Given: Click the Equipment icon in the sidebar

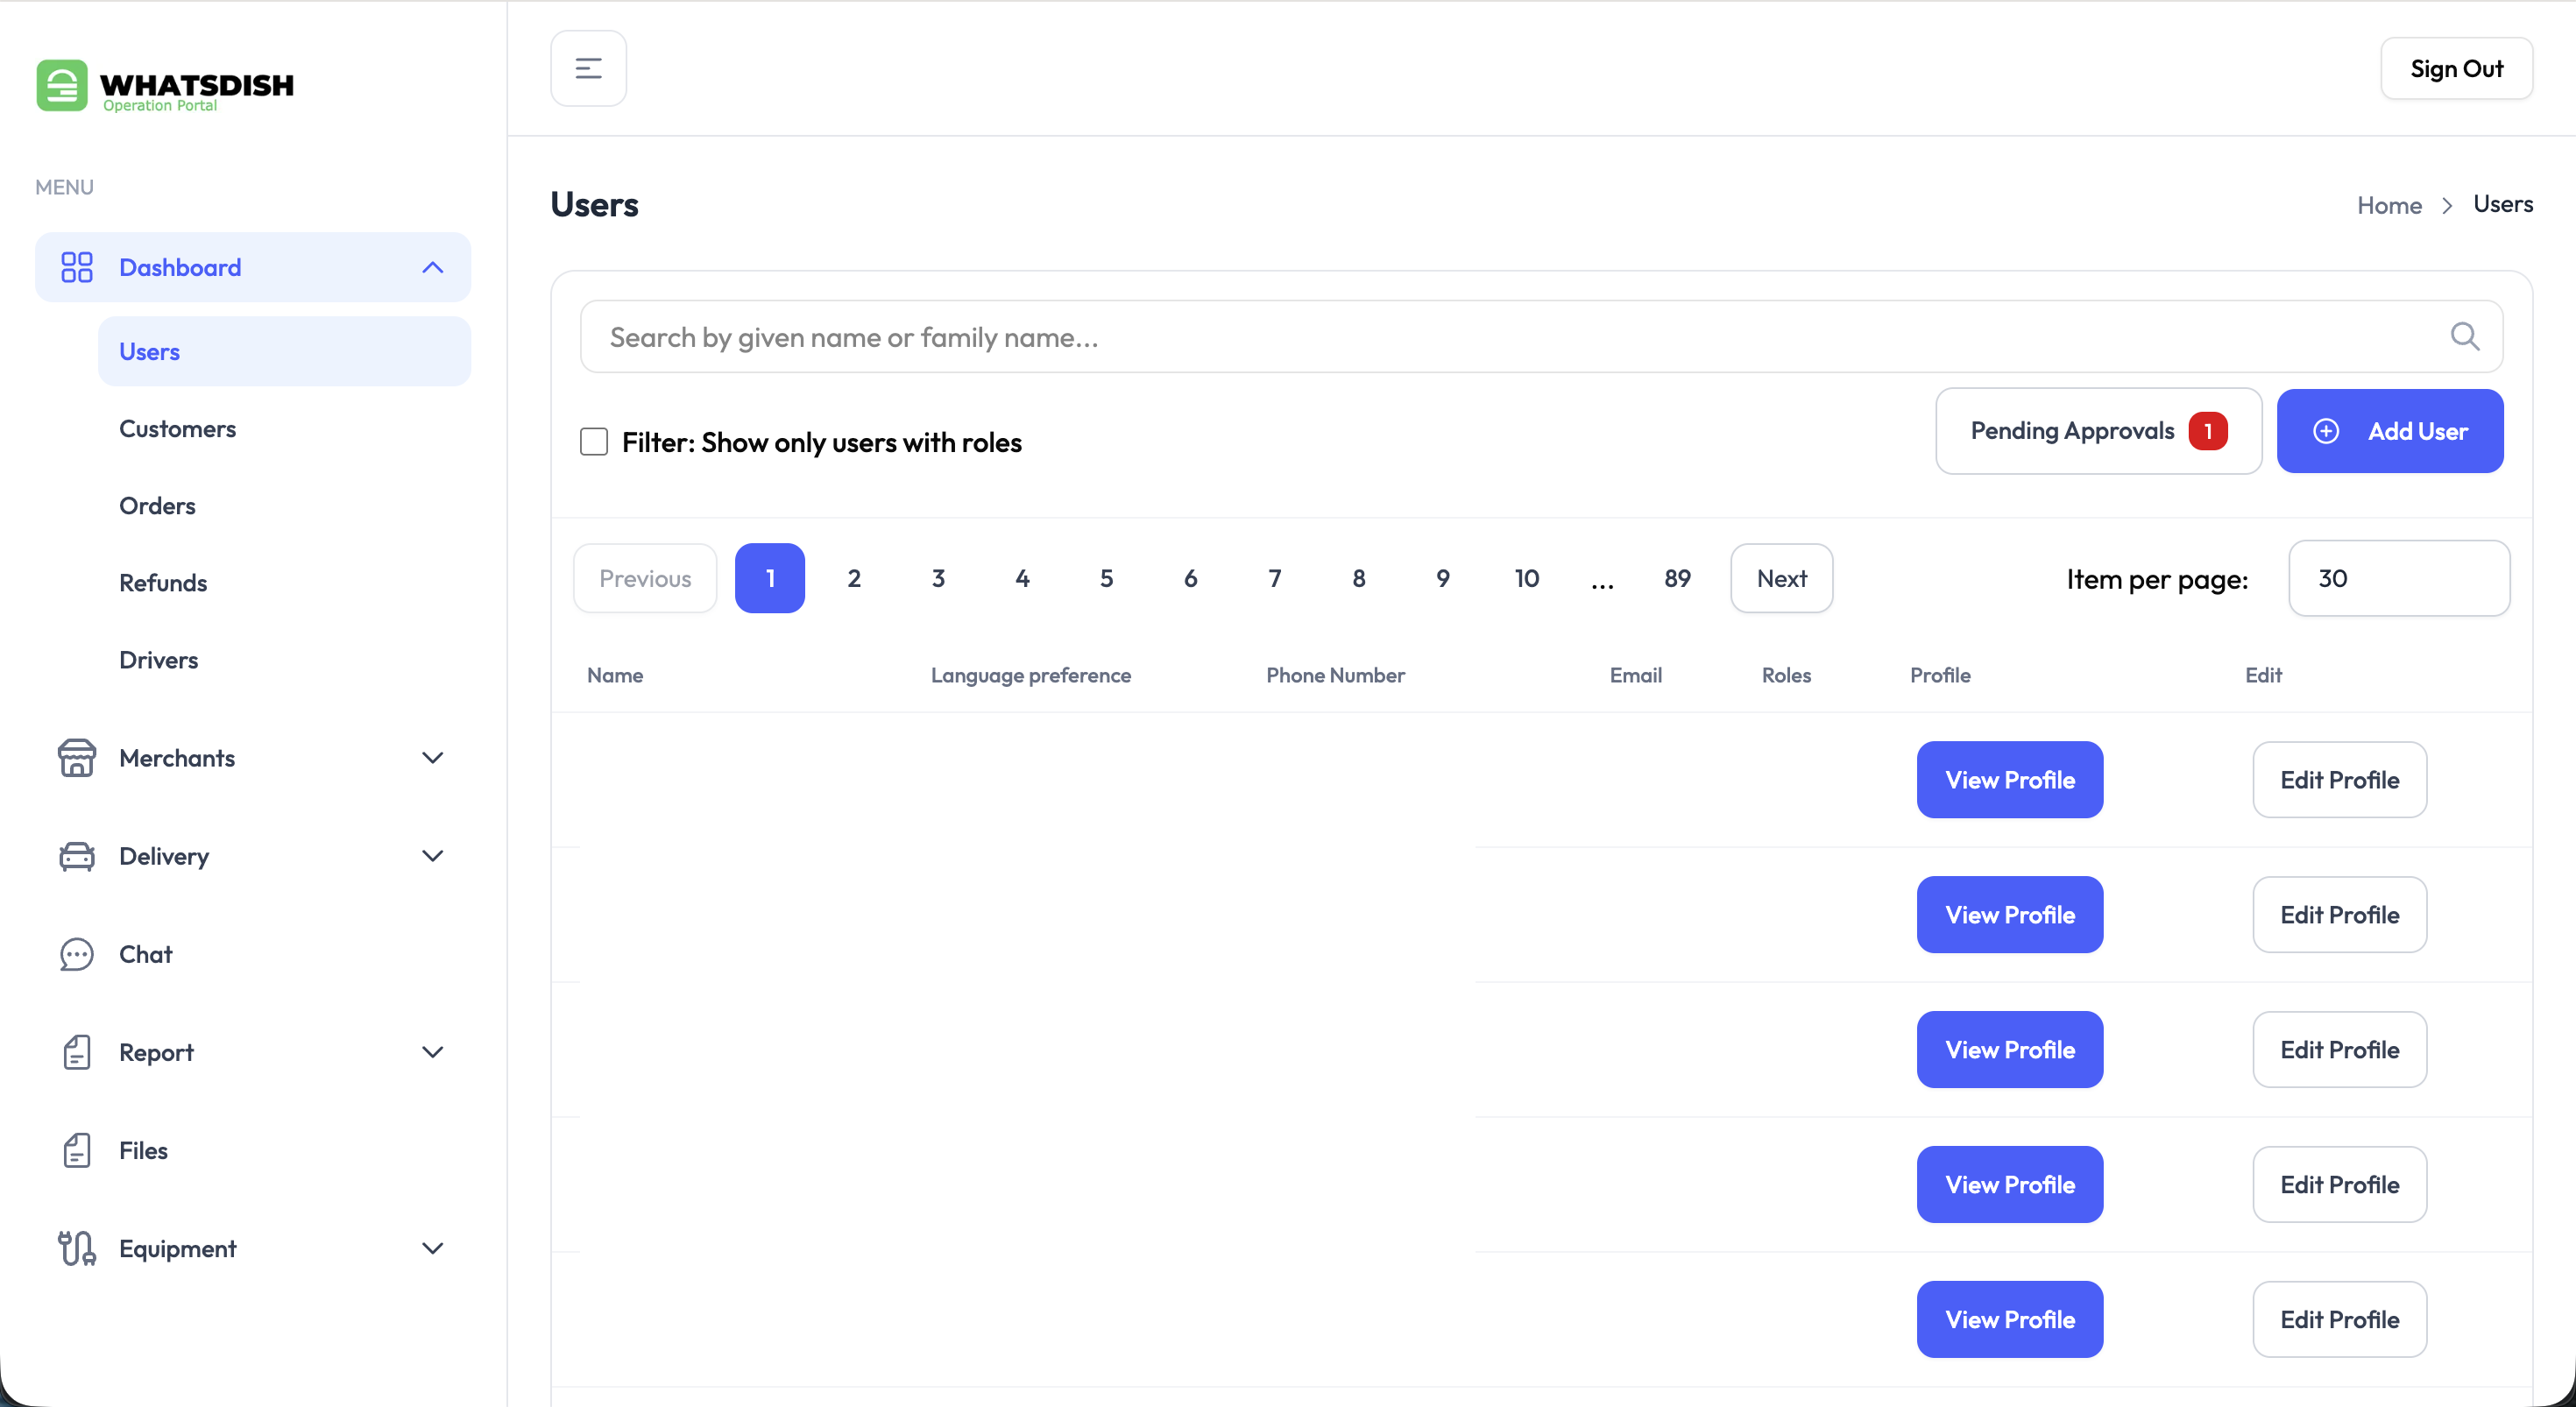Looking at the screenshot, I should click(x=76, y=1248).
